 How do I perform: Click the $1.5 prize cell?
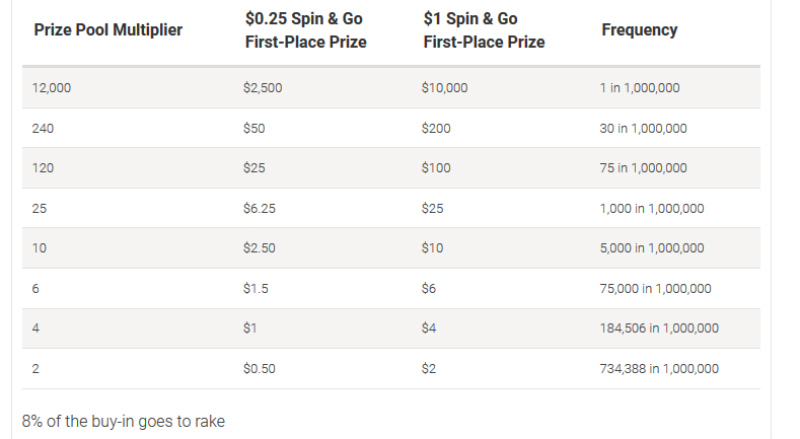tap(255, 288)
